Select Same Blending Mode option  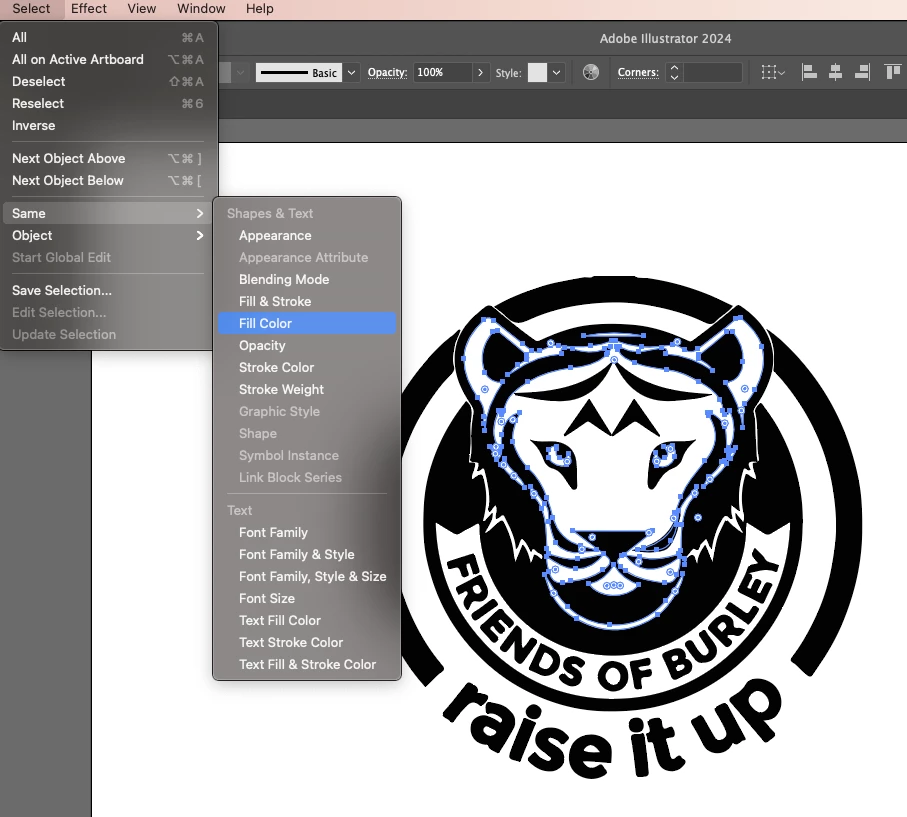pyautogui.click(x=307, y=279)
